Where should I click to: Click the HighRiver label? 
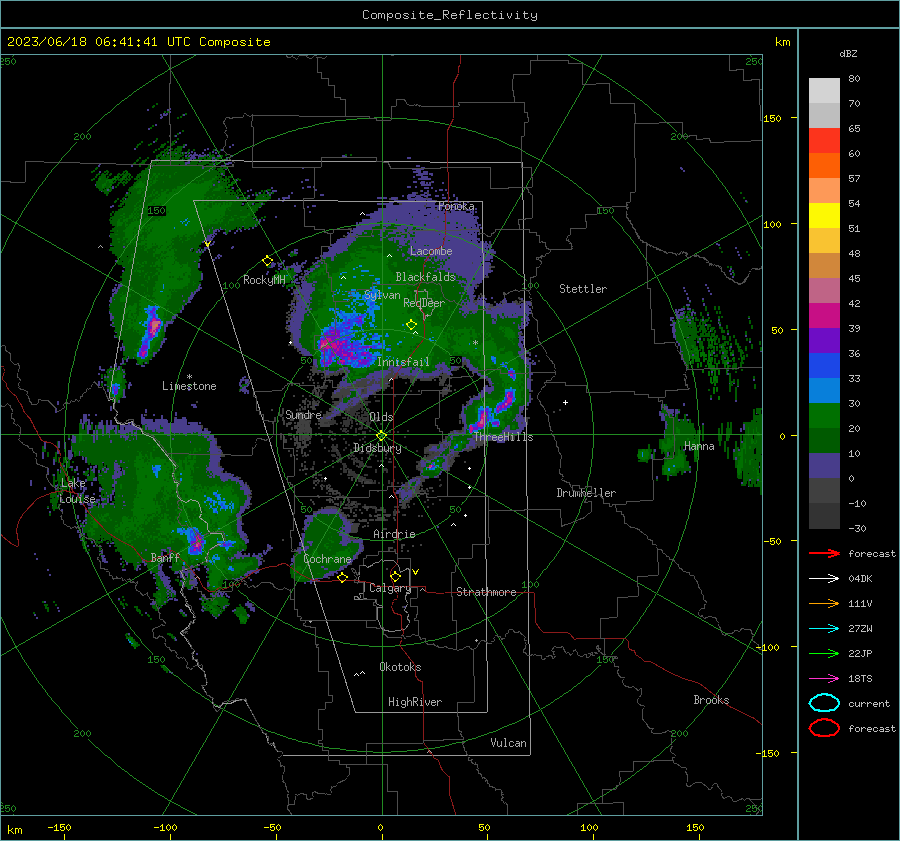click(x=415, y=702)
